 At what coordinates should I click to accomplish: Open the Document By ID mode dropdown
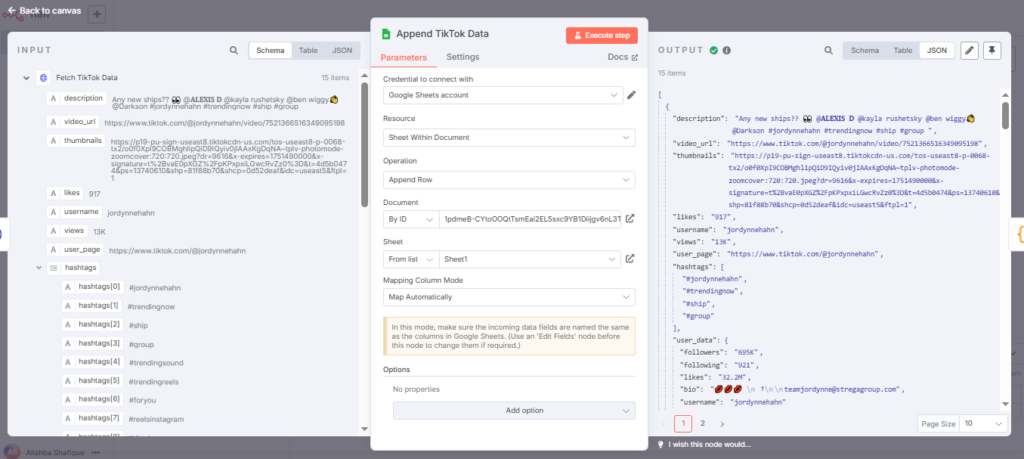(x=411, y=219)
